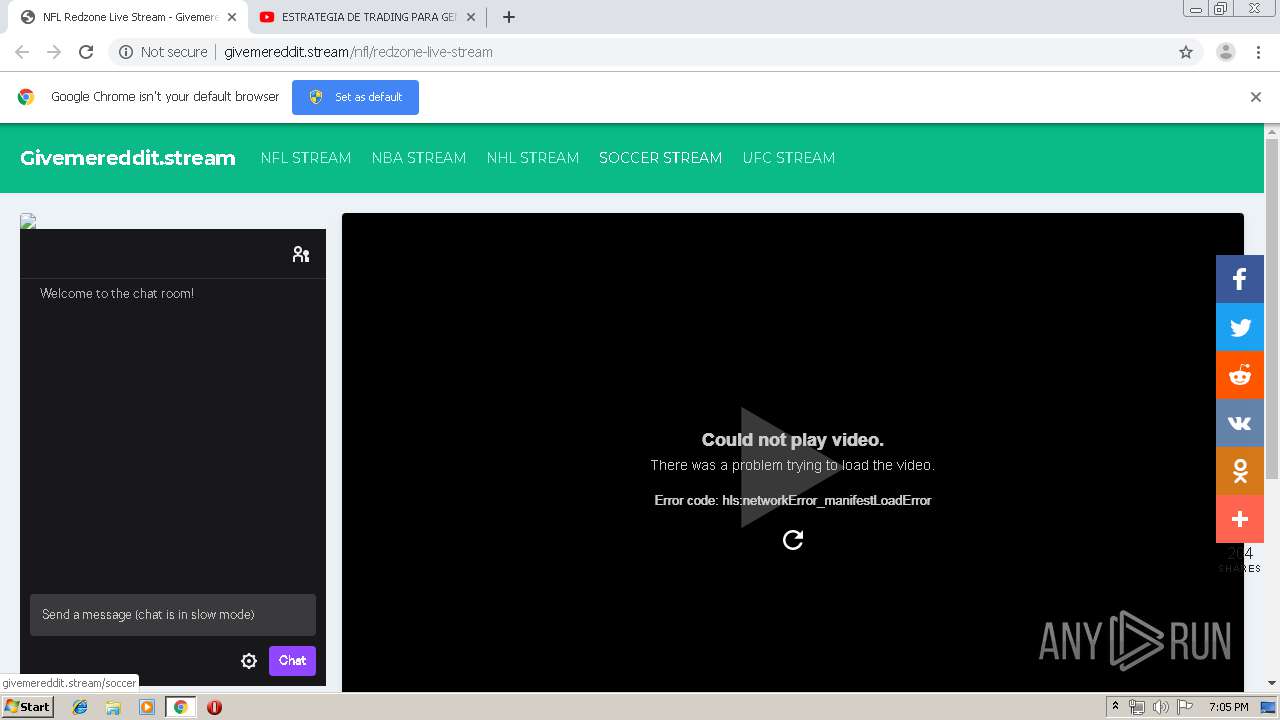Open chat settings with the gear icon
Screen dimensions: 1280x720
pos(249,661)
